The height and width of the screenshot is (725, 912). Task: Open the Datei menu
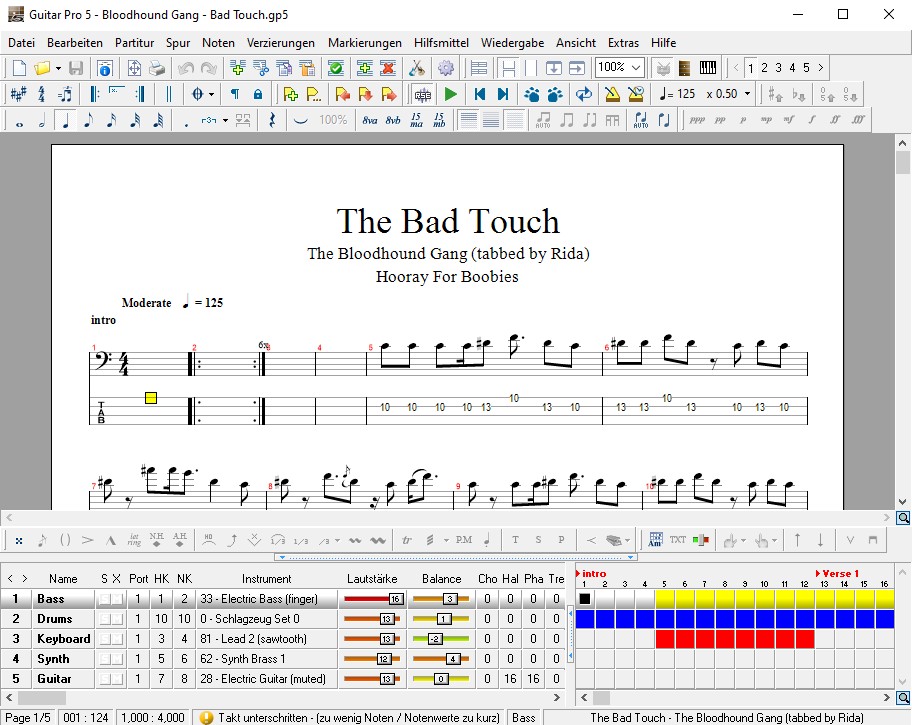click(22, 42)
